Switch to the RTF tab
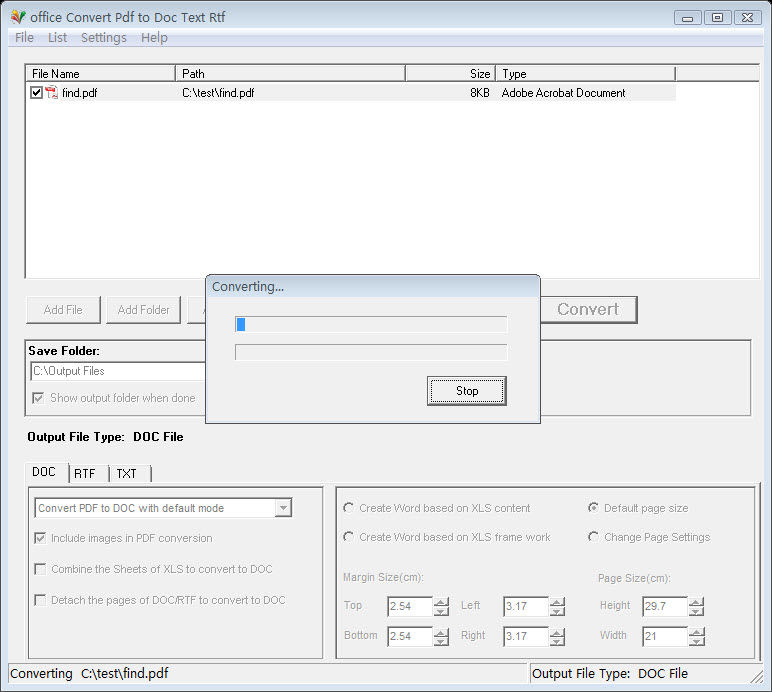Viewport: 772px width, 692px height. 85,474
